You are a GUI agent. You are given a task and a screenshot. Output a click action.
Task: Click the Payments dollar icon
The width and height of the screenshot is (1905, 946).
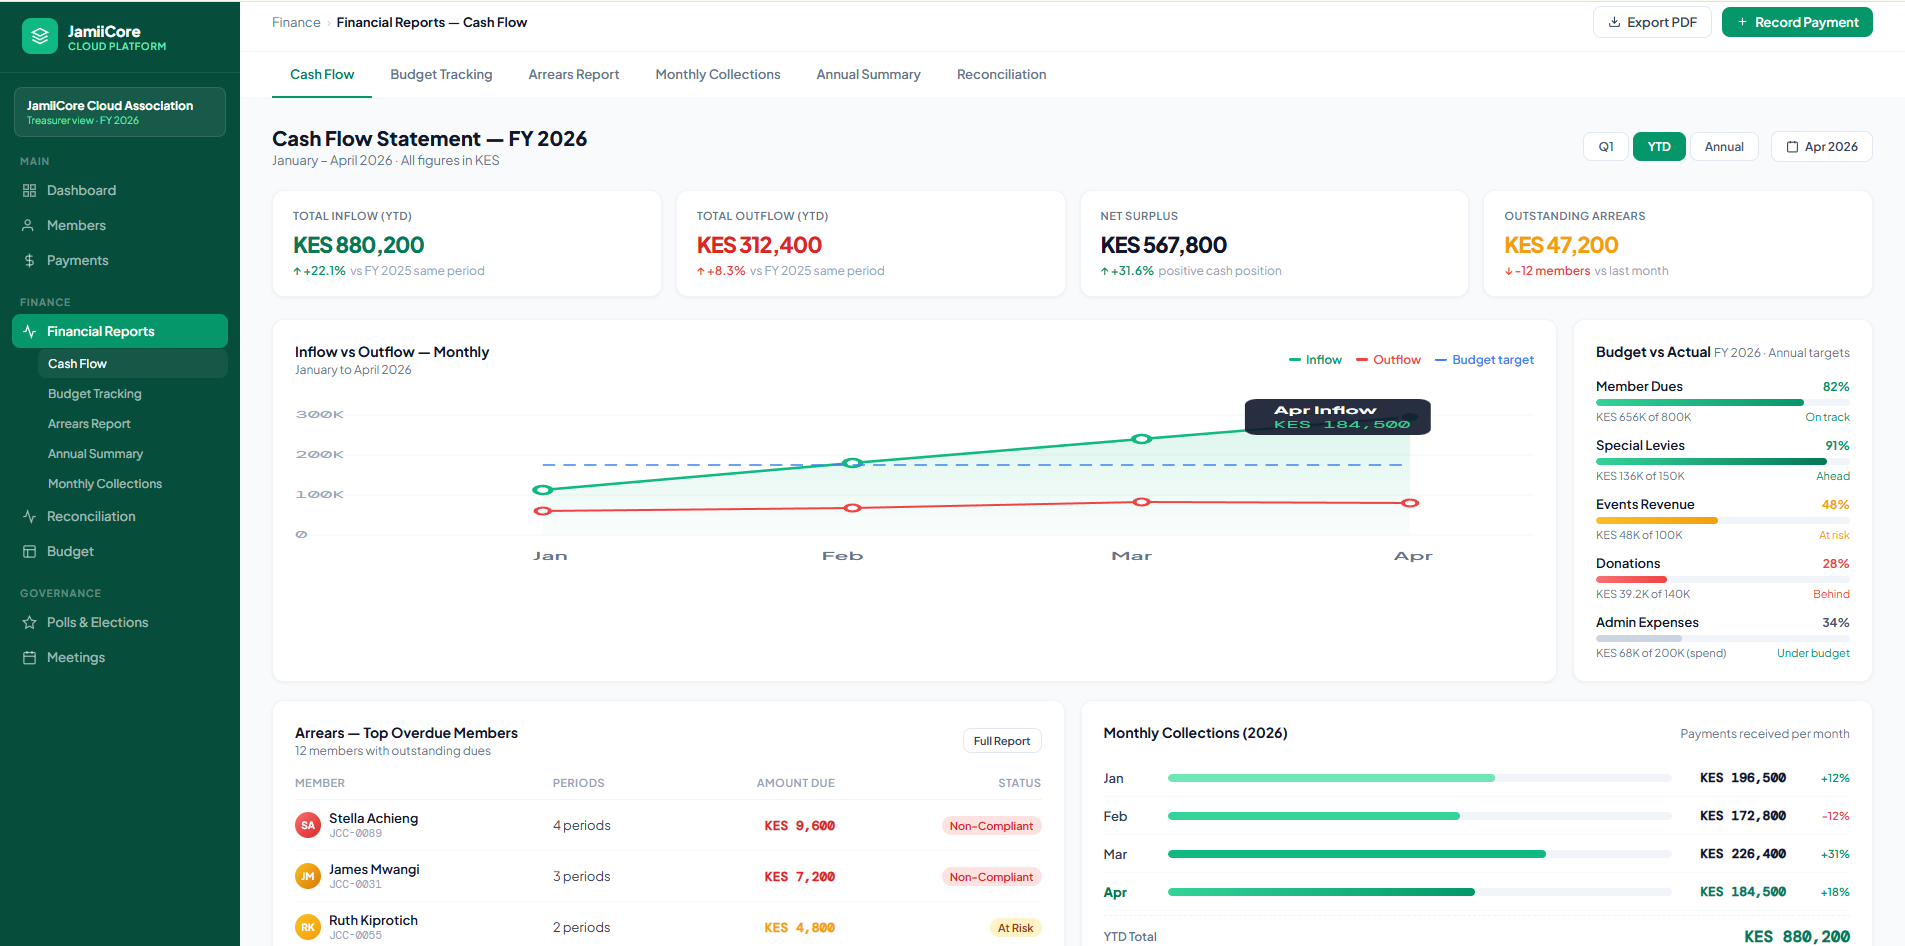point(29,261)
